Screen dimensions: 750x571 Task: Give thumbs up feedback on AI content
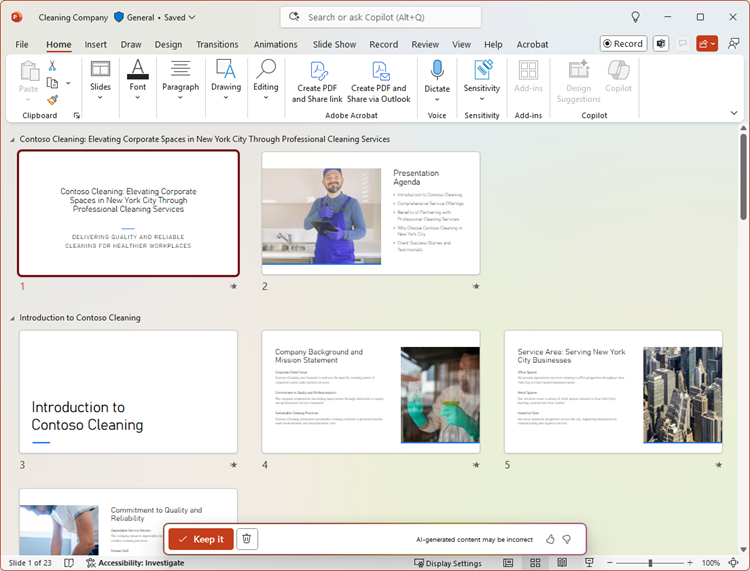(x=551, y=539)
